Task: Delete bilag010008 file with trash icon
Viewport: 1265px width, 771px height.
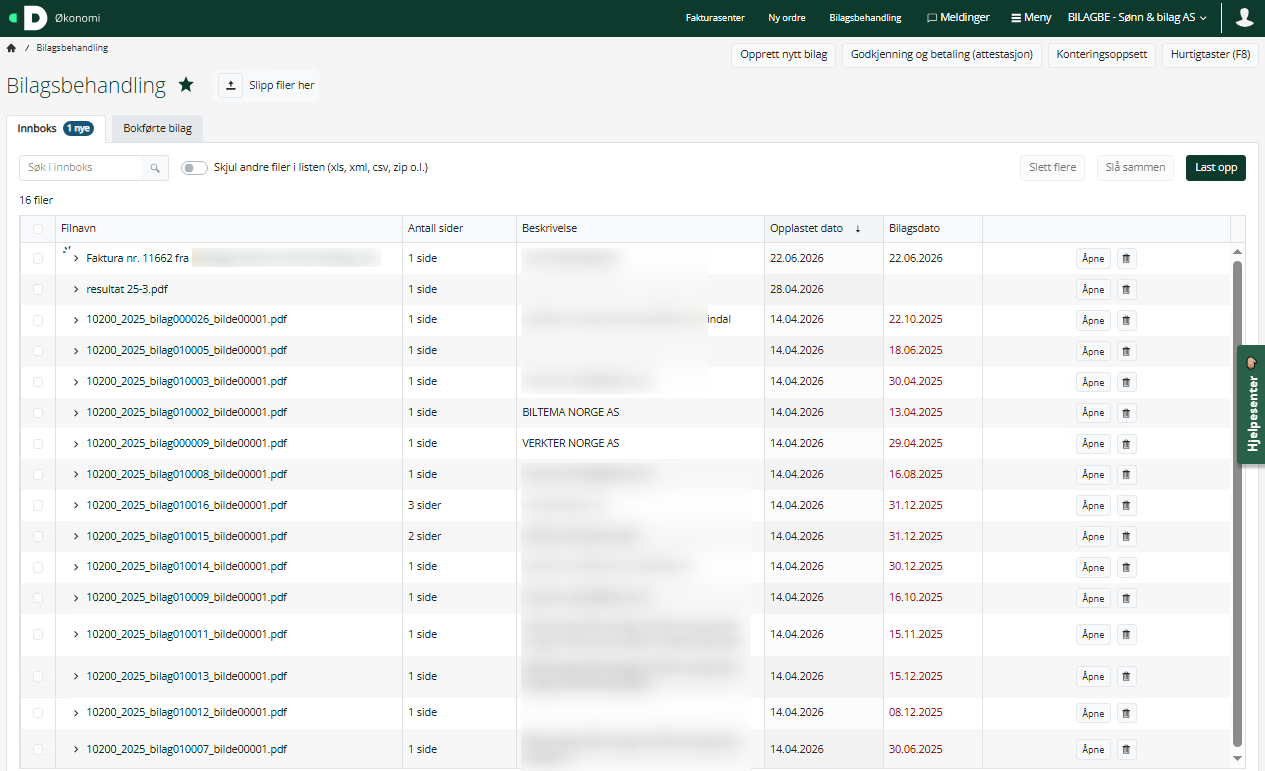Action: (1126, 474)
